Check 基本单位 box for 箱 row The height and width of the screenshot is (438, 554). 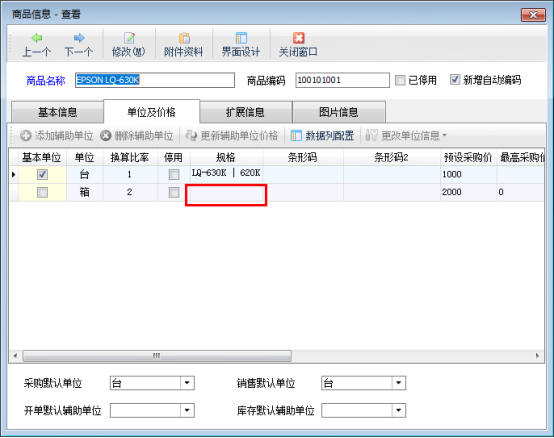pyautogui.click(x=42, y=193)
